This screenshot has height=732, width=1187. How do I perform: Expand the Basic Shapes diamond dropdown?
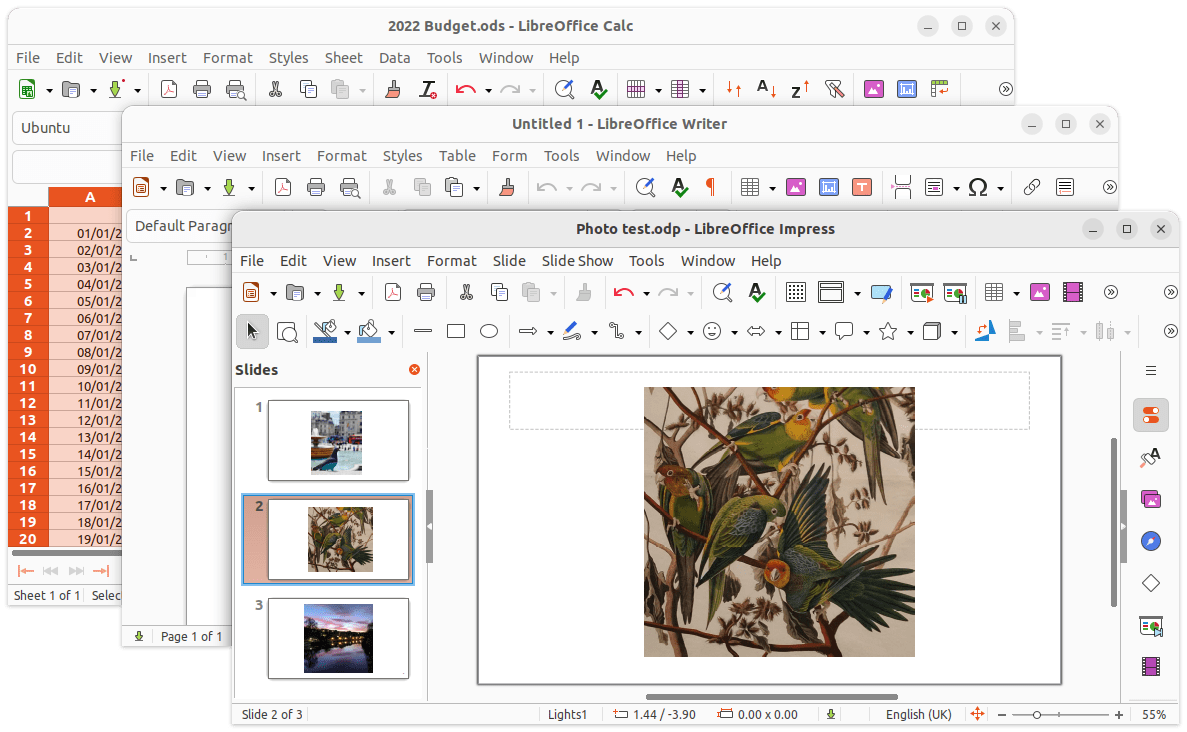pos(690,332)
